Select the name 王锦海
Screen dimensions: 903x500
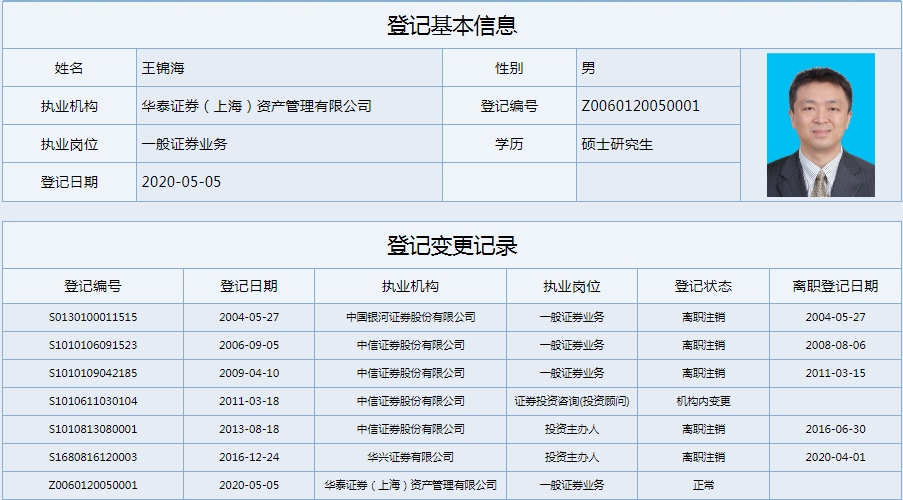(163, 68)
